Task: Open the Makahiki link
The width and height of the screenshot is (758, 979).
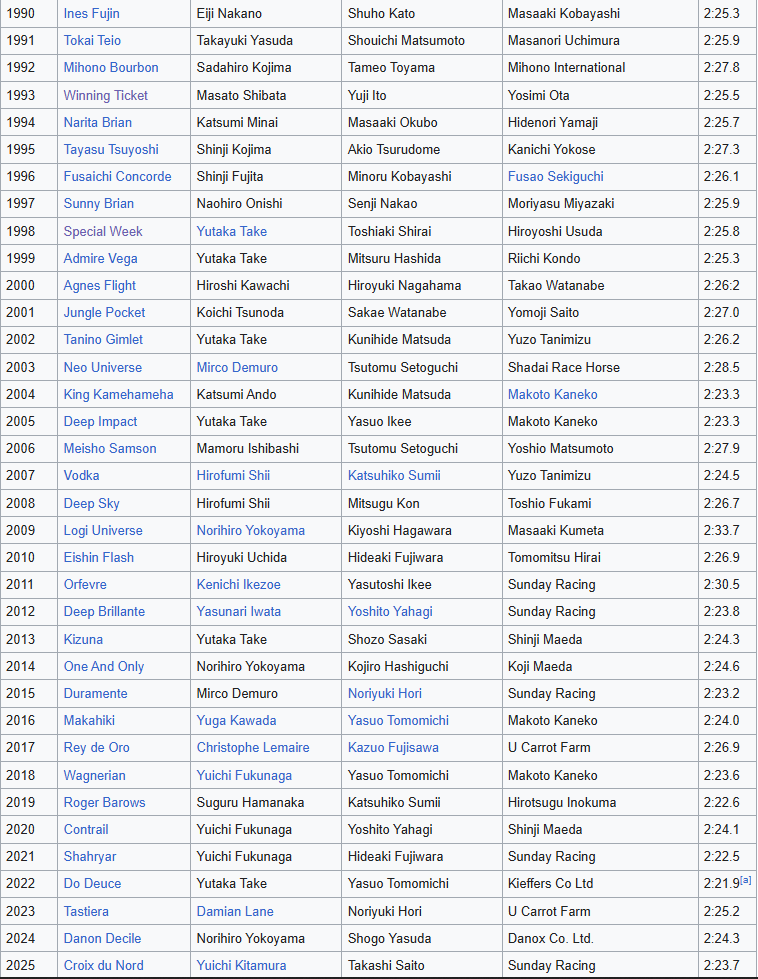Action: tap(89, 721)
